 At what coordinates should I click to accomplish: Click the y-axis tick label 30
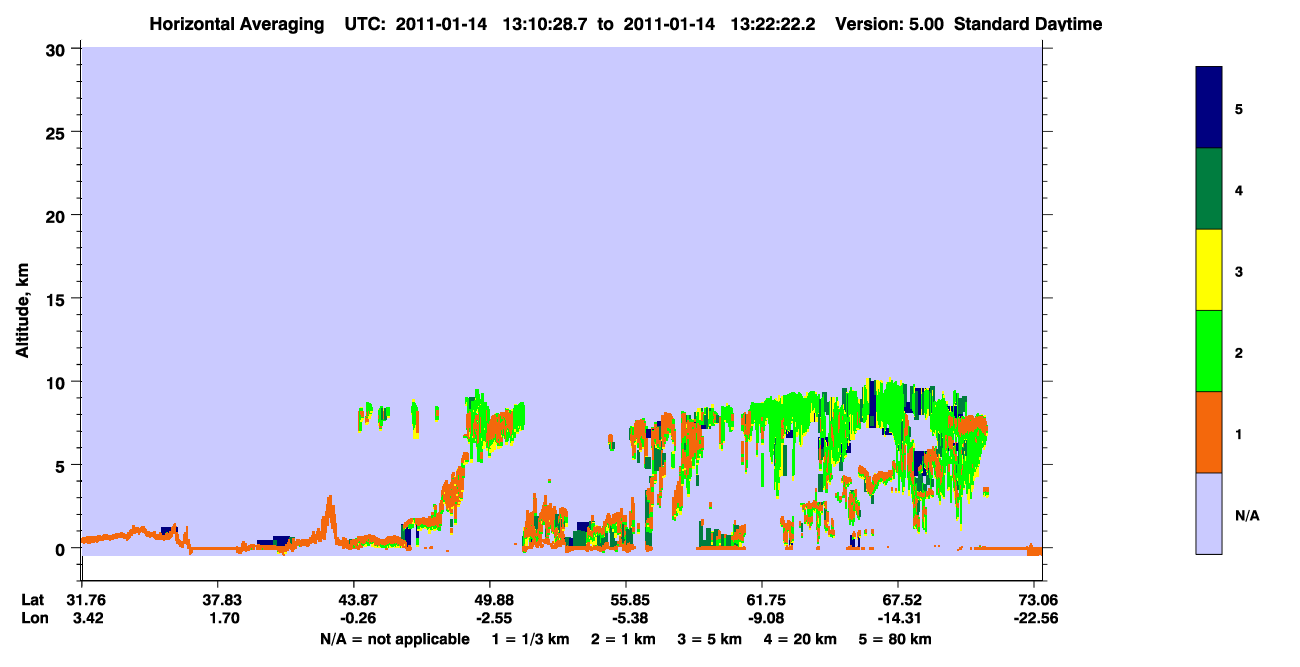57,49
